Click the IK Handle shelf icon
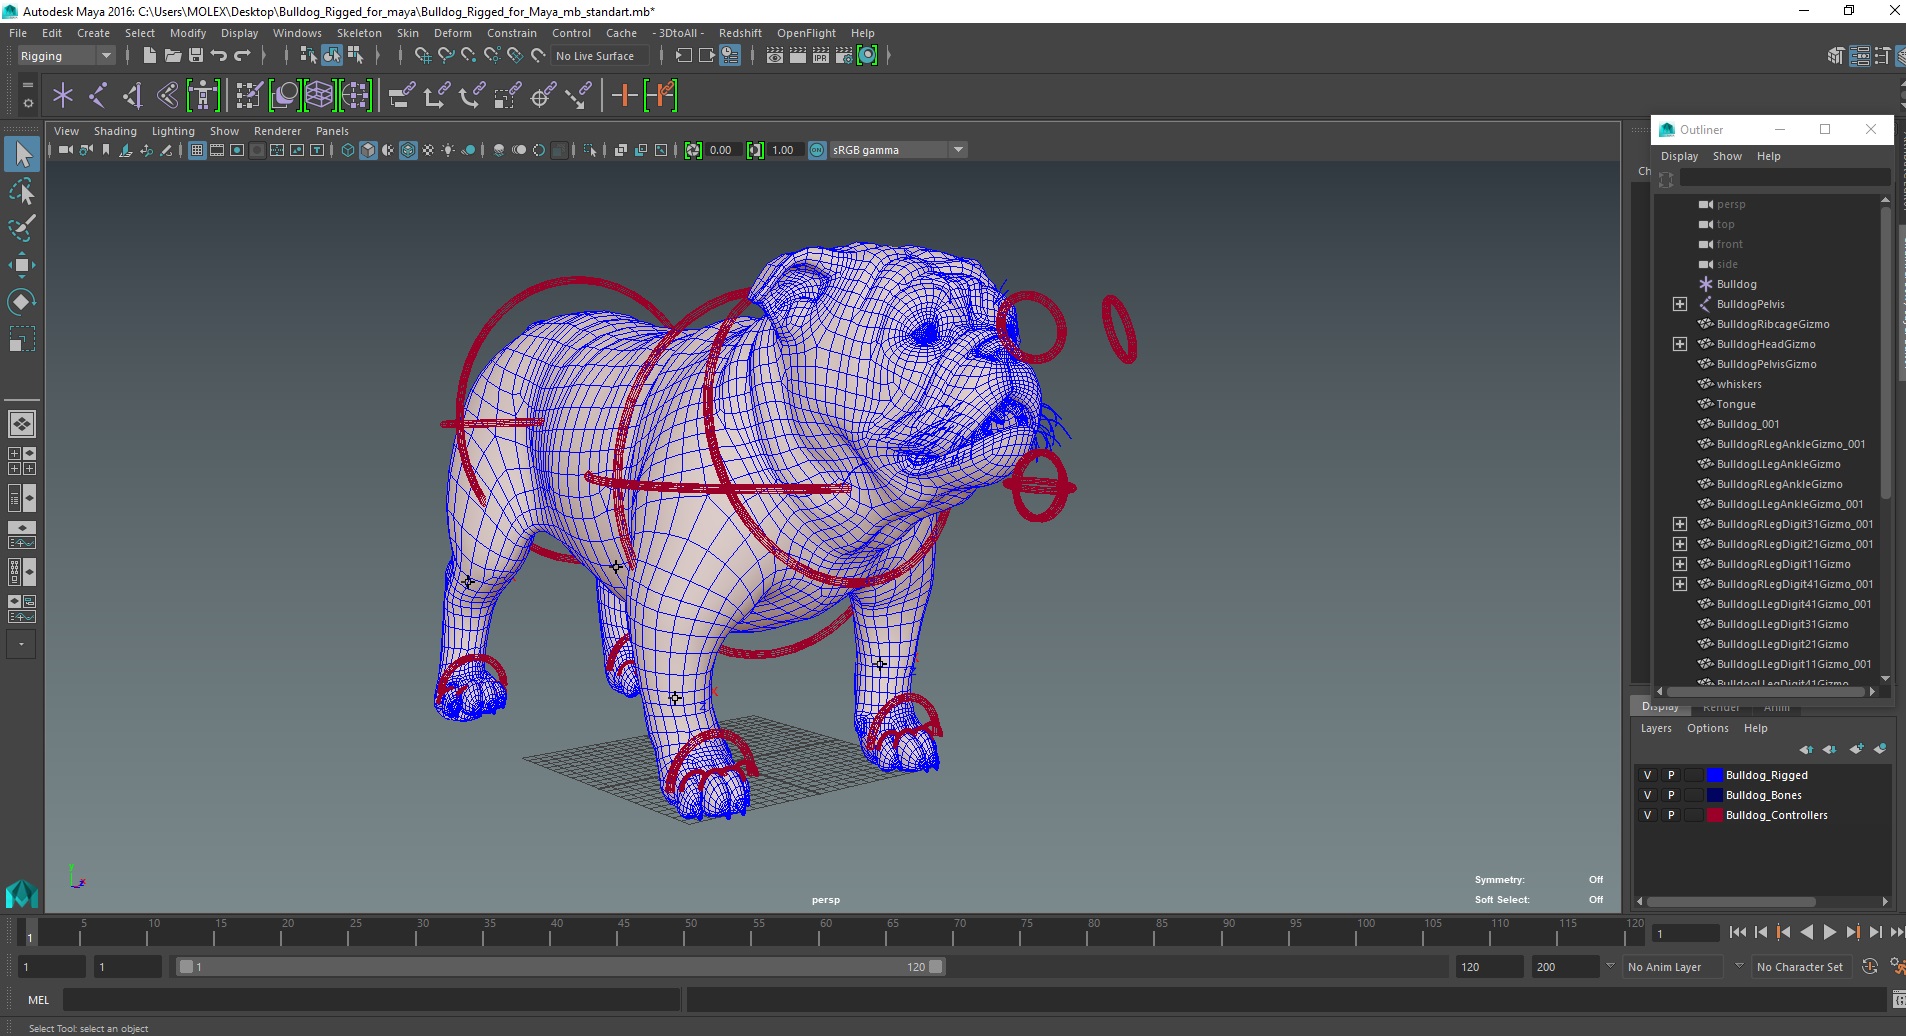 click(x=133, y=96)
